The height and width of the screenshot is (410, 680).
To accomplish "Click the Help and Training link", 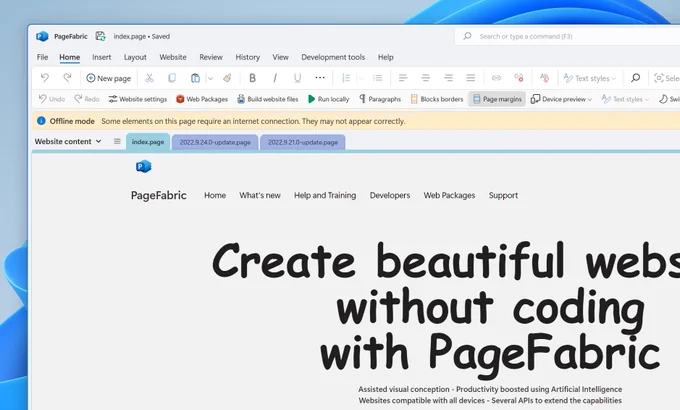I will point(325,195).
